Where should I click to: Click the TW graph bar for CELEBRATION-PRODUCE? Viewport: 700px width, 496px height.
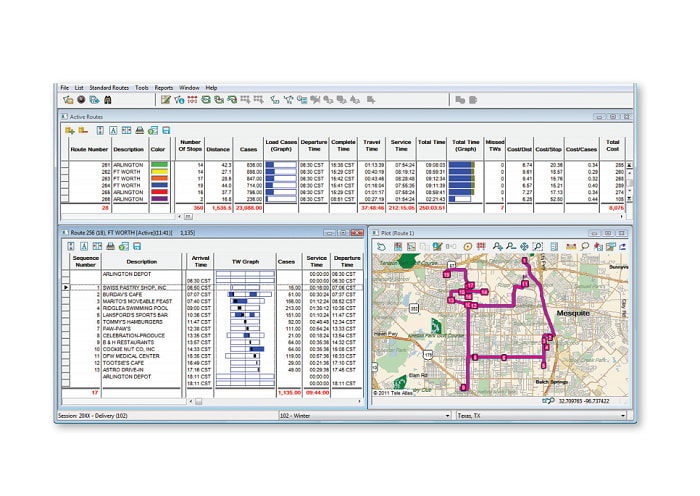tap(246, 335)
